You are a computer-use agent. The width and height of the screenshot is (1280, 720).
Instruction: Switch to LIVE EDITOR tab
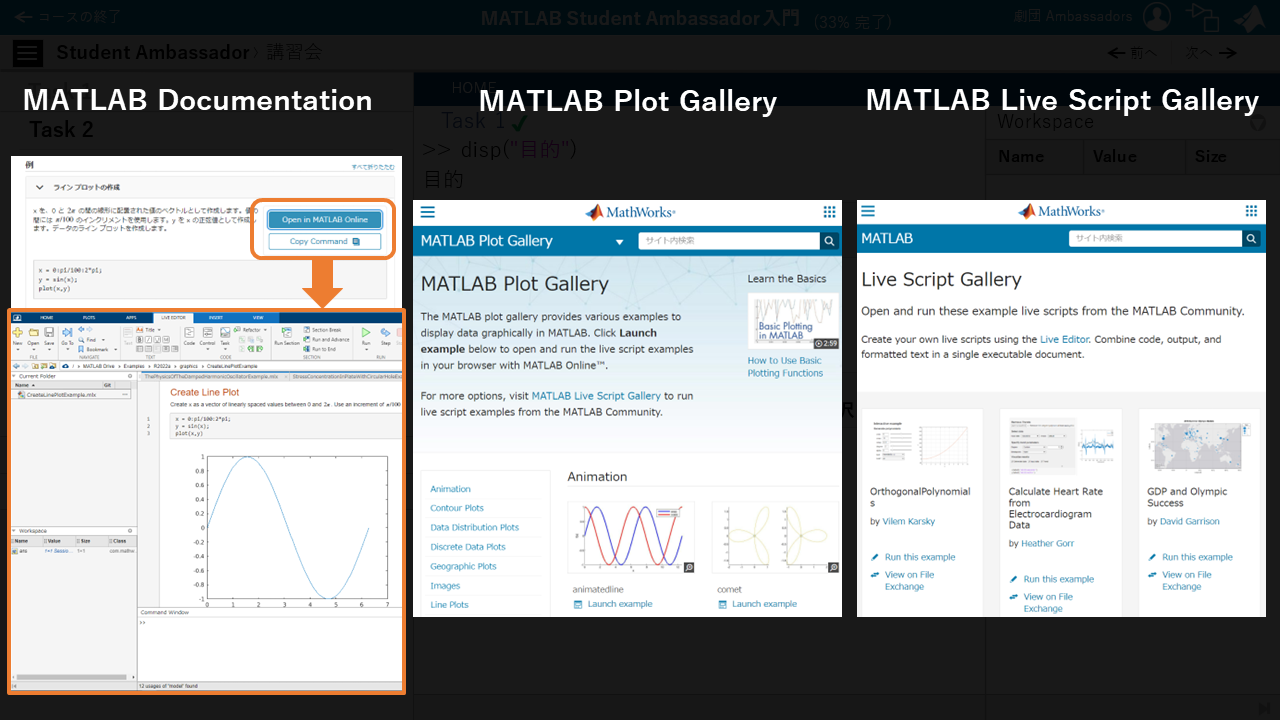[x=173, y=318]
